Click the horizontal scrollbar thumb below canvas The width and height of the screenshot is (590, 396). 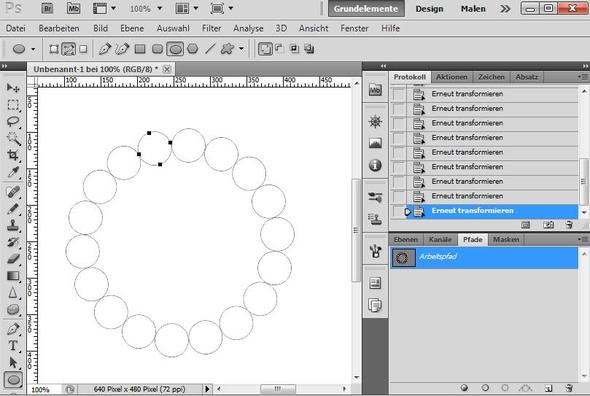click(278, 388)
